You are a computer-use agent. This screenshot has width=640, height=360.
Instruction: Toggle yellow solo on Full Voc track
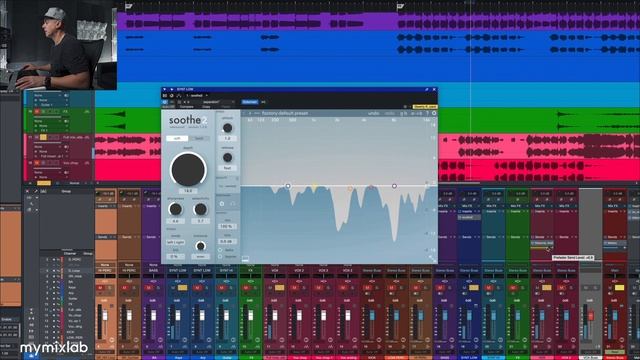[43, 138]
